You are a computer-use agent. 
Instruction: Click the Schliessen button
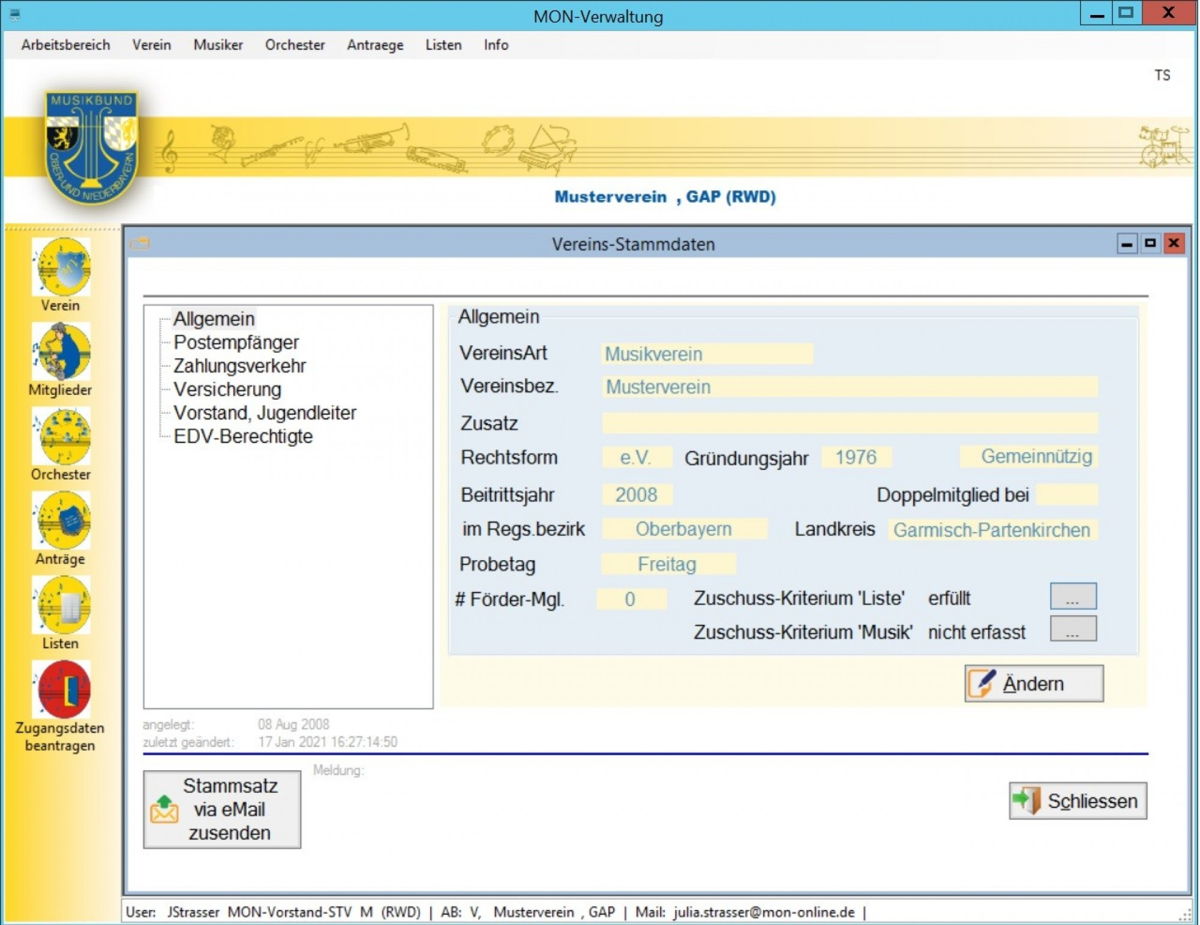pos(1077,801)
